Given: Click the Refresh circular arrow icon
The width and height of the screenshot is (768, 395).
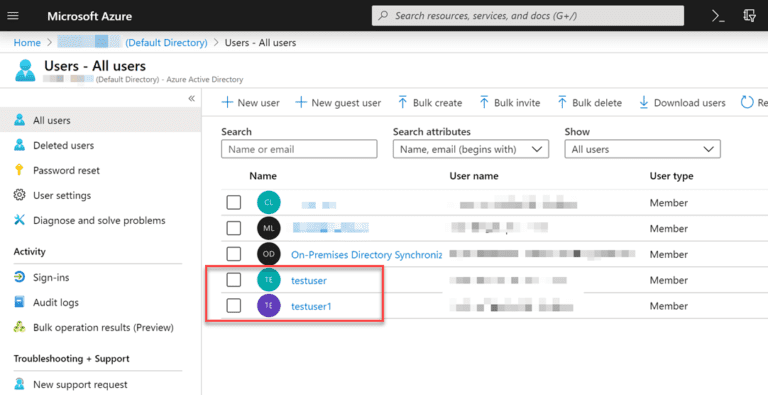Looking at the screenshot, I should click(x=746, y=102).
